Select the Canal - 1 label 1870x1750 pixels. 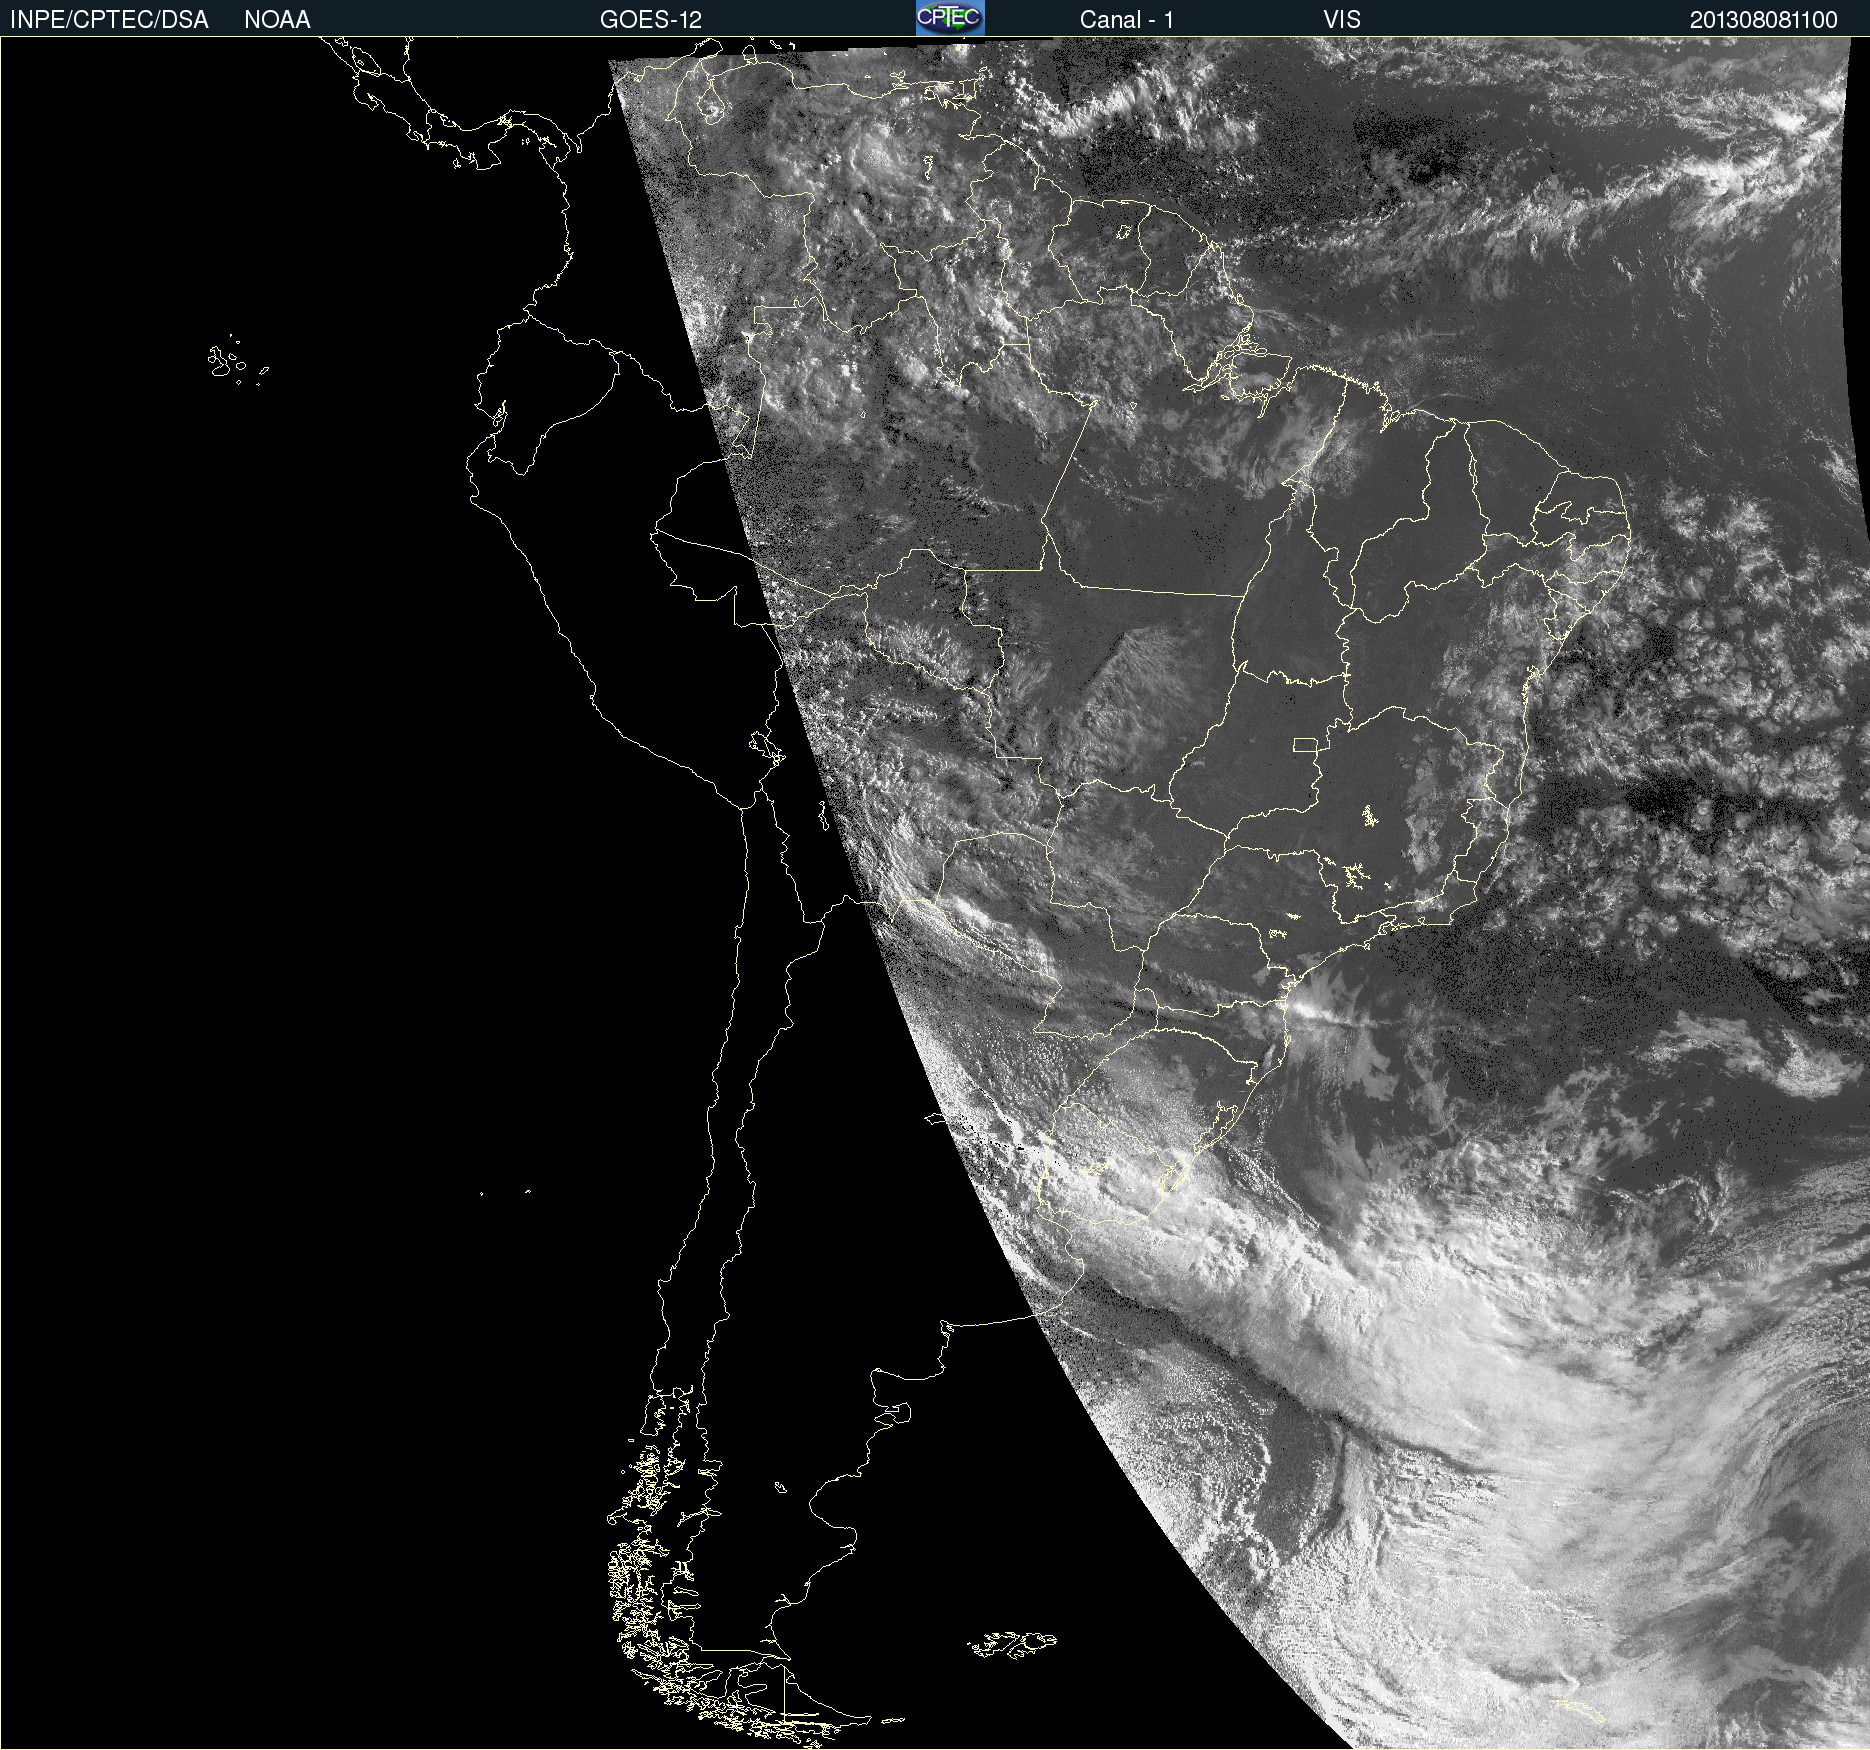[x=1127, y=20]
